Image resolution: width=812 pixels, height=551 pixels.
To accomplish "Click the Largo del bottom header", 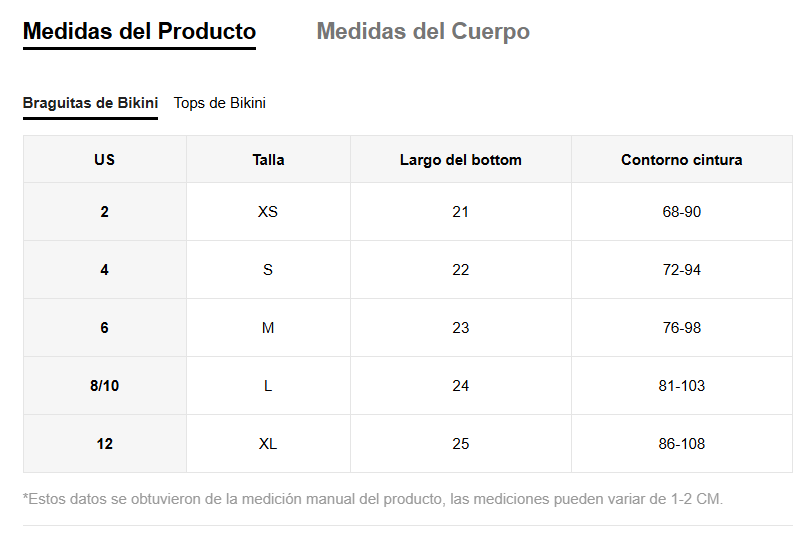I will coord(460,160).
